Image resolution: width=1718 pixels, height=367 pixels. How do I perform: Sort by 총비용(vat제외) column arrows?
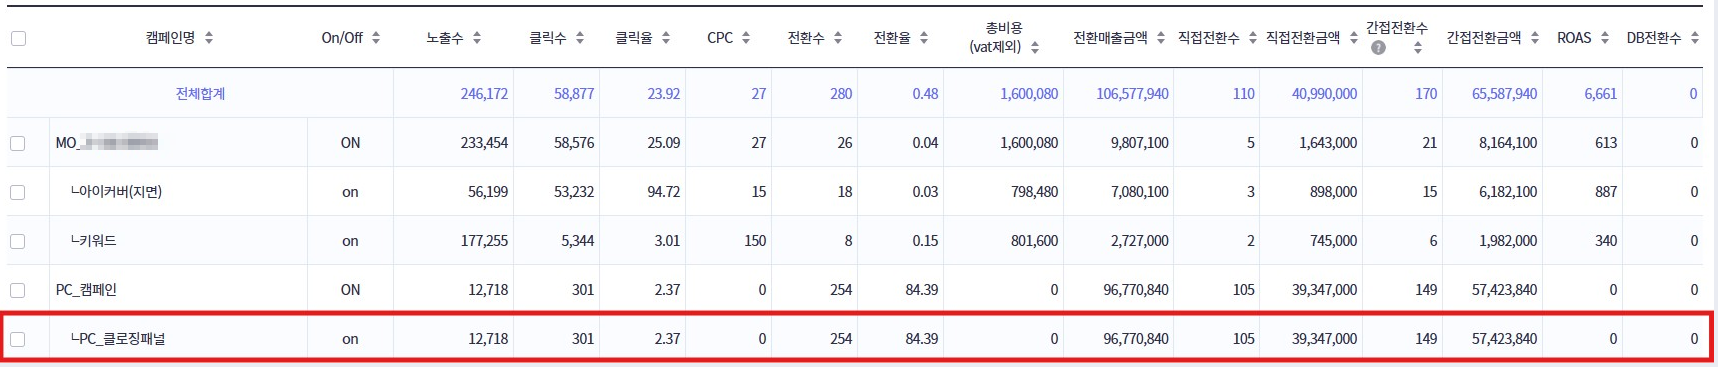coord(1035,47)
